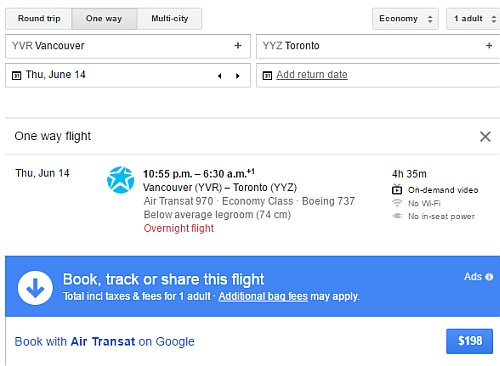
Task: Open the 1 adult passengers dropdown
Action: (x=473, y=19)
